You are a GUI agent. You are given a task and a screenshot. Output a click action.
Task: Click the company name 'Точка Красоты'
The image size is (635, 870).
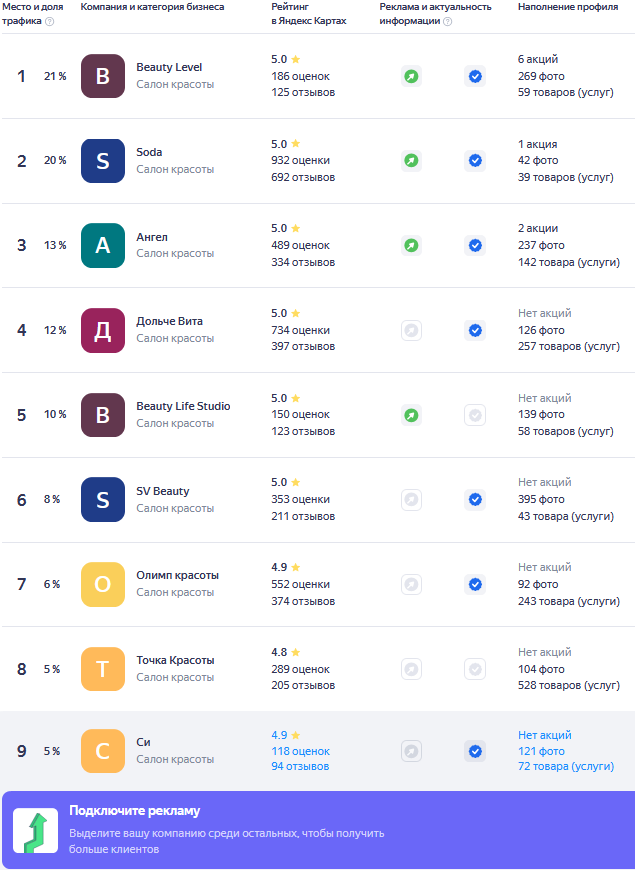point(175,660)
